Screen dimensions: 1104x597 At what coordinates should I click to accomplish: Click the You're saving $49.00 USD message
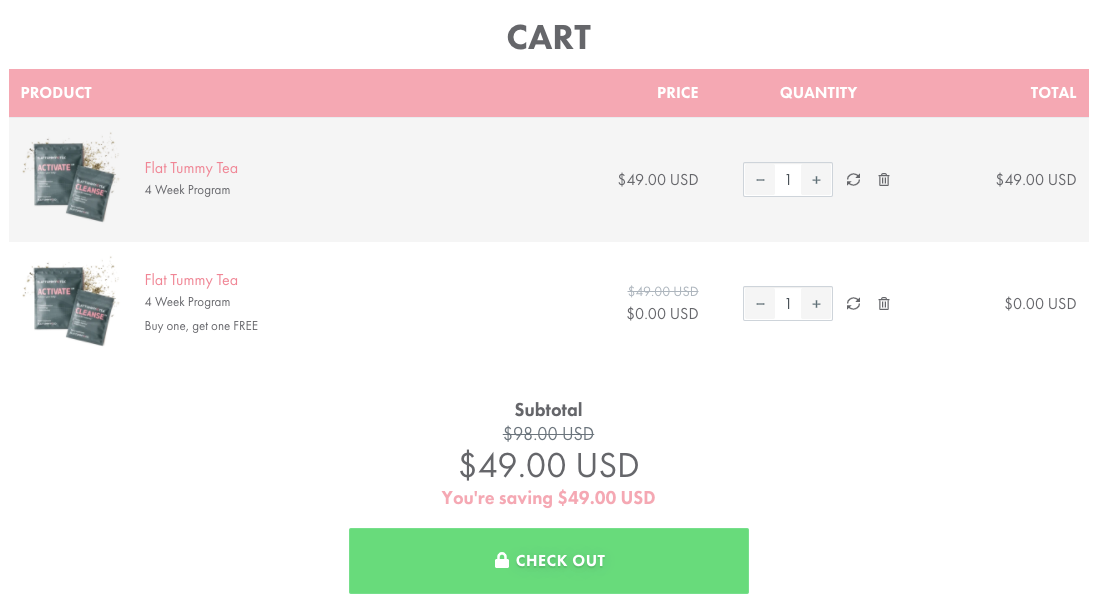pyautogui.click(x=548, y=498)
